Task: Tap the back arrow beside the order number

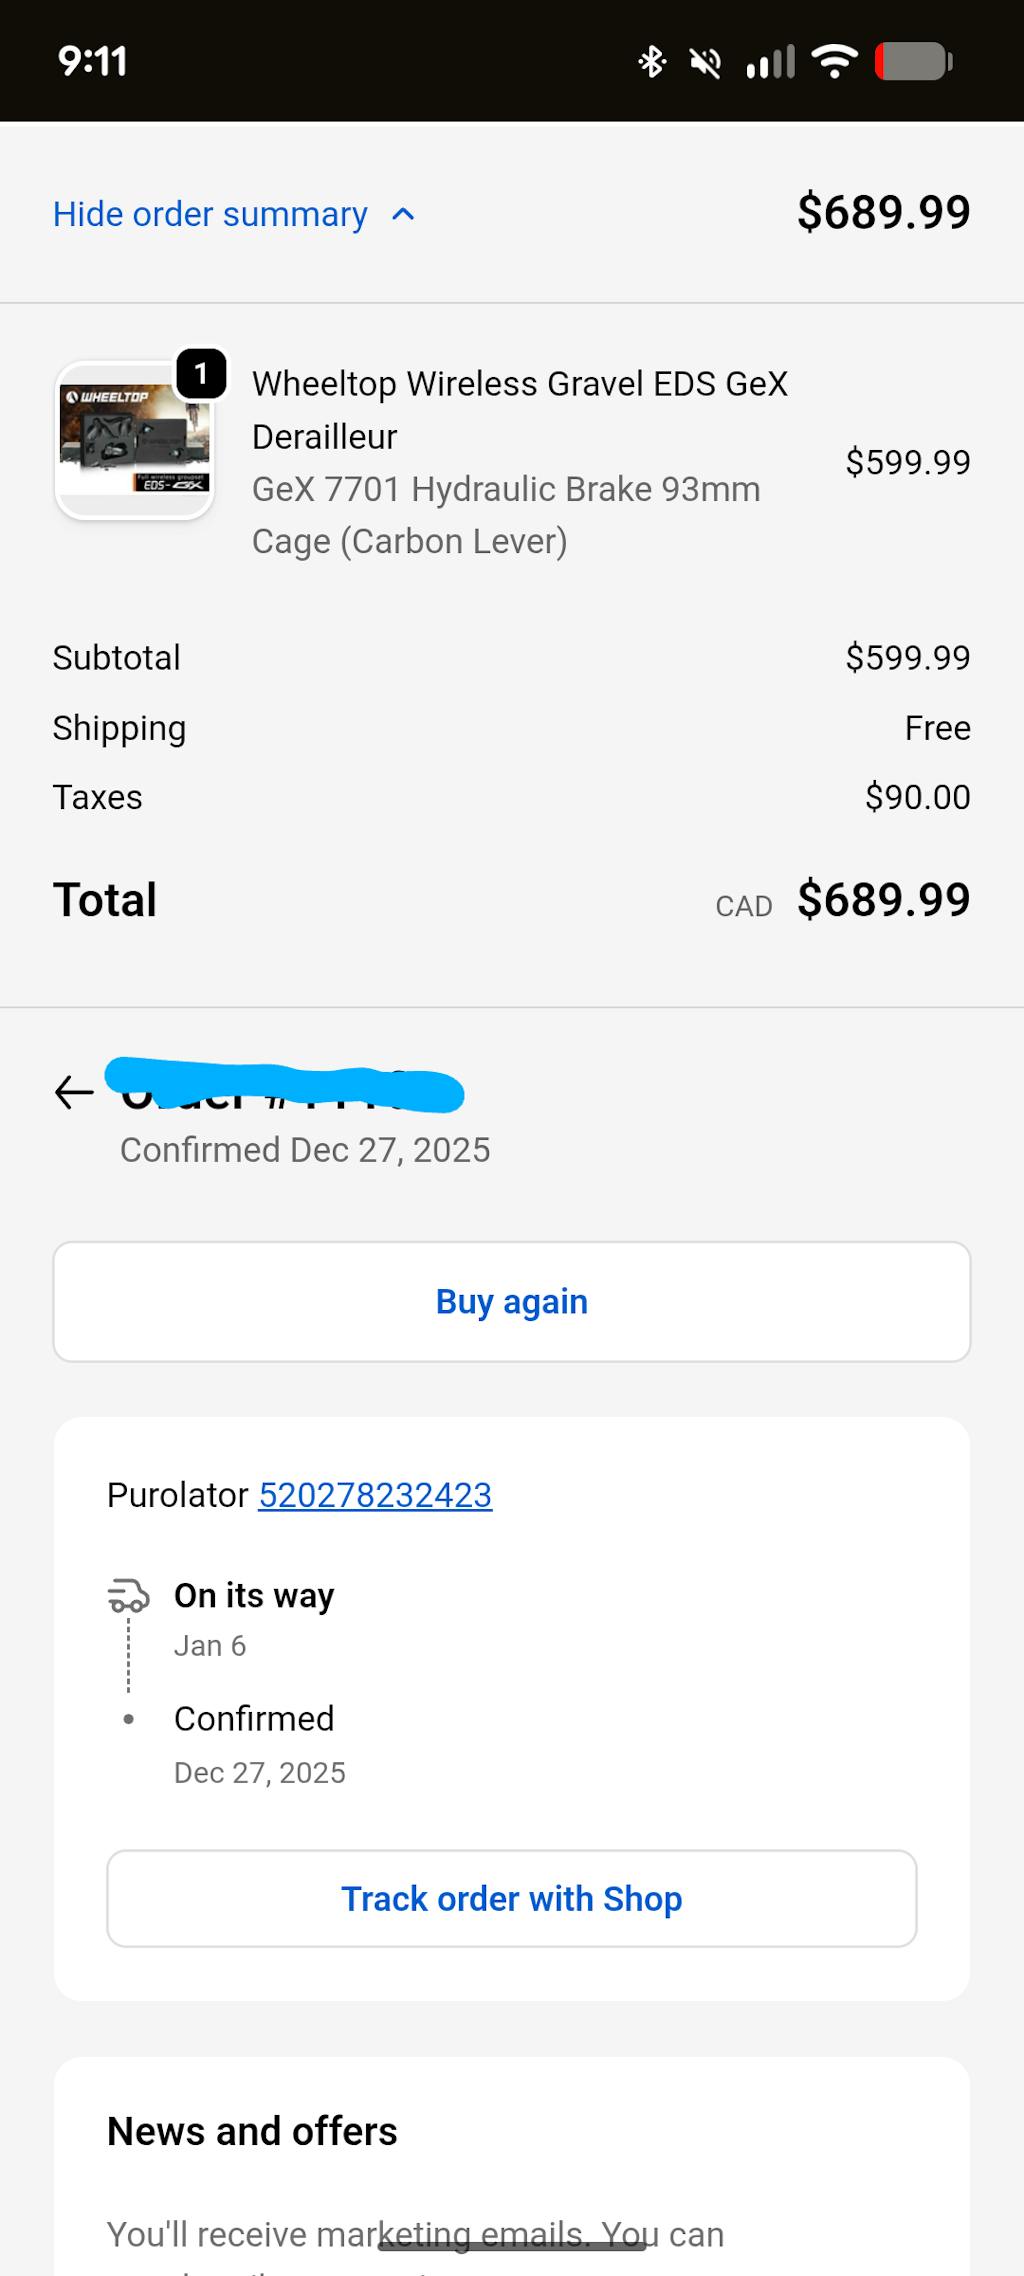Action: coord(74,1092)
